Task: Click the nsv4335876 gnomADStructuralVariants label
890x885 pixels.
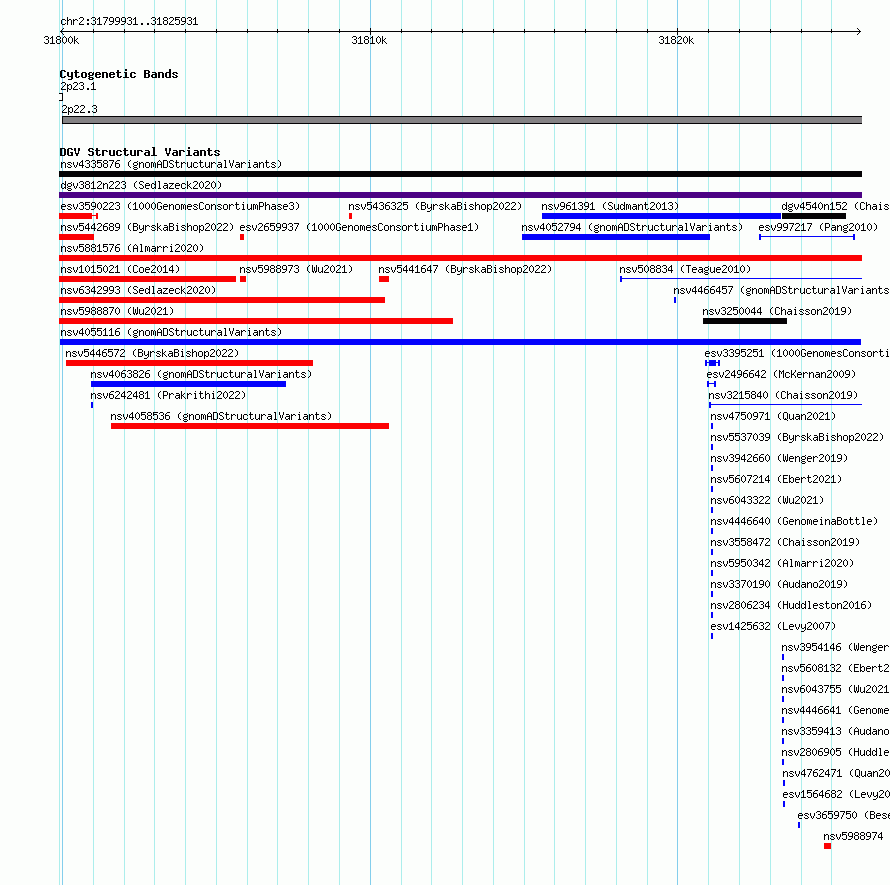Action: coord(171,165)
